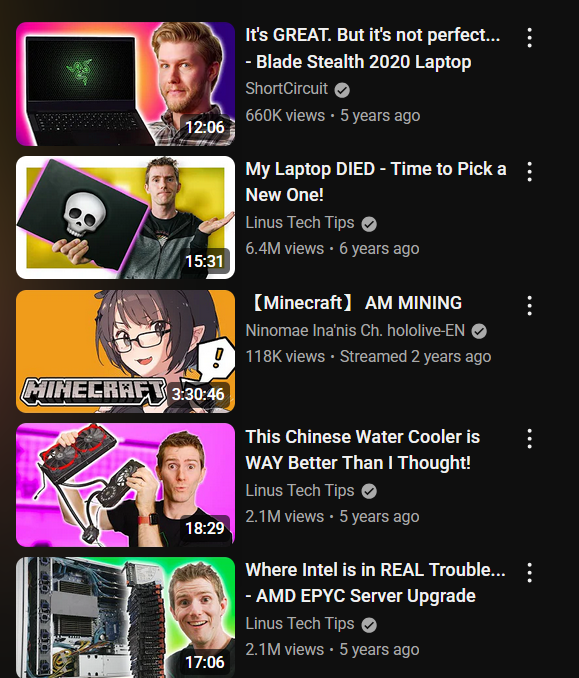579x678 pixels.
Task: Click verified badge on My Laptop DIED channel
Action: pos(369,224)
